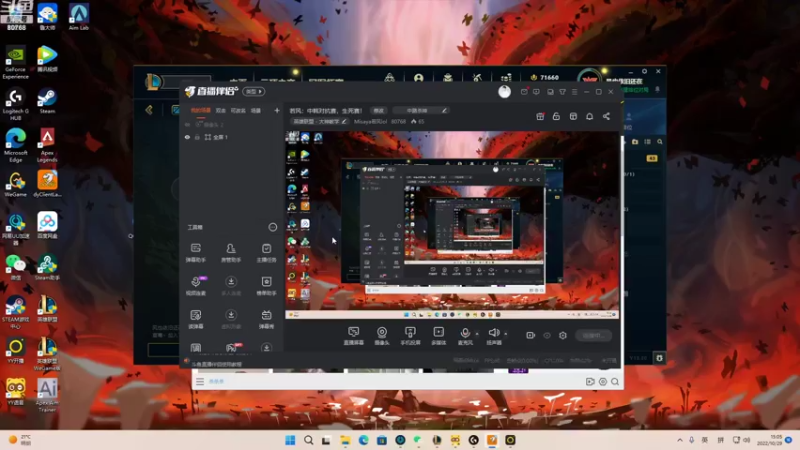Open the taskbar clock and date

pyautogui.click(x=769, y=440)
